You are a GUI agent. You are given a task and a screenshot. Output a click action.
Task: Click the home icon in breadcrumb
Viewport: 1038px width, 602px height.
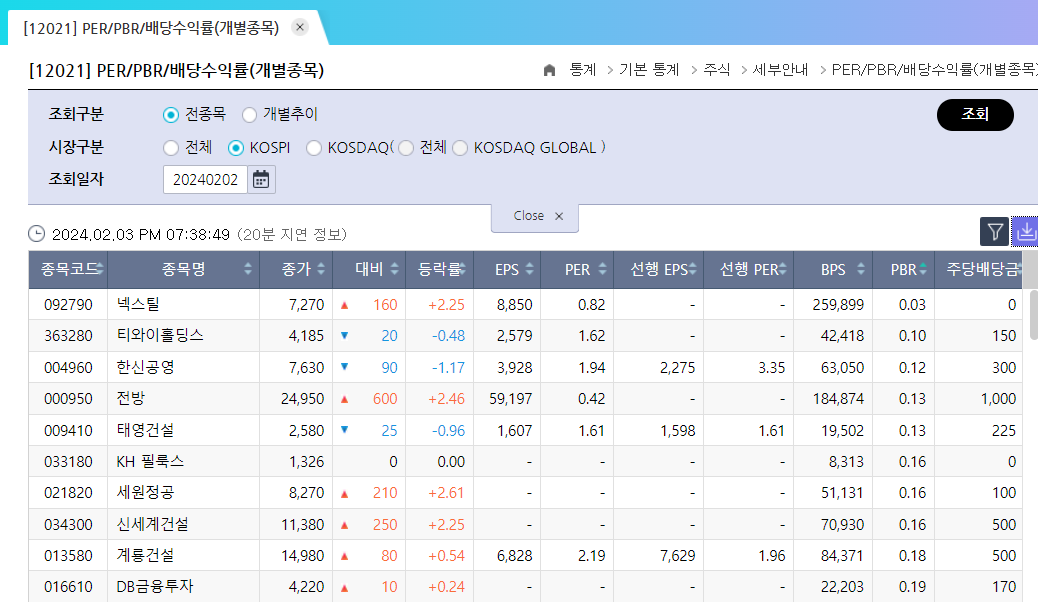549,70
